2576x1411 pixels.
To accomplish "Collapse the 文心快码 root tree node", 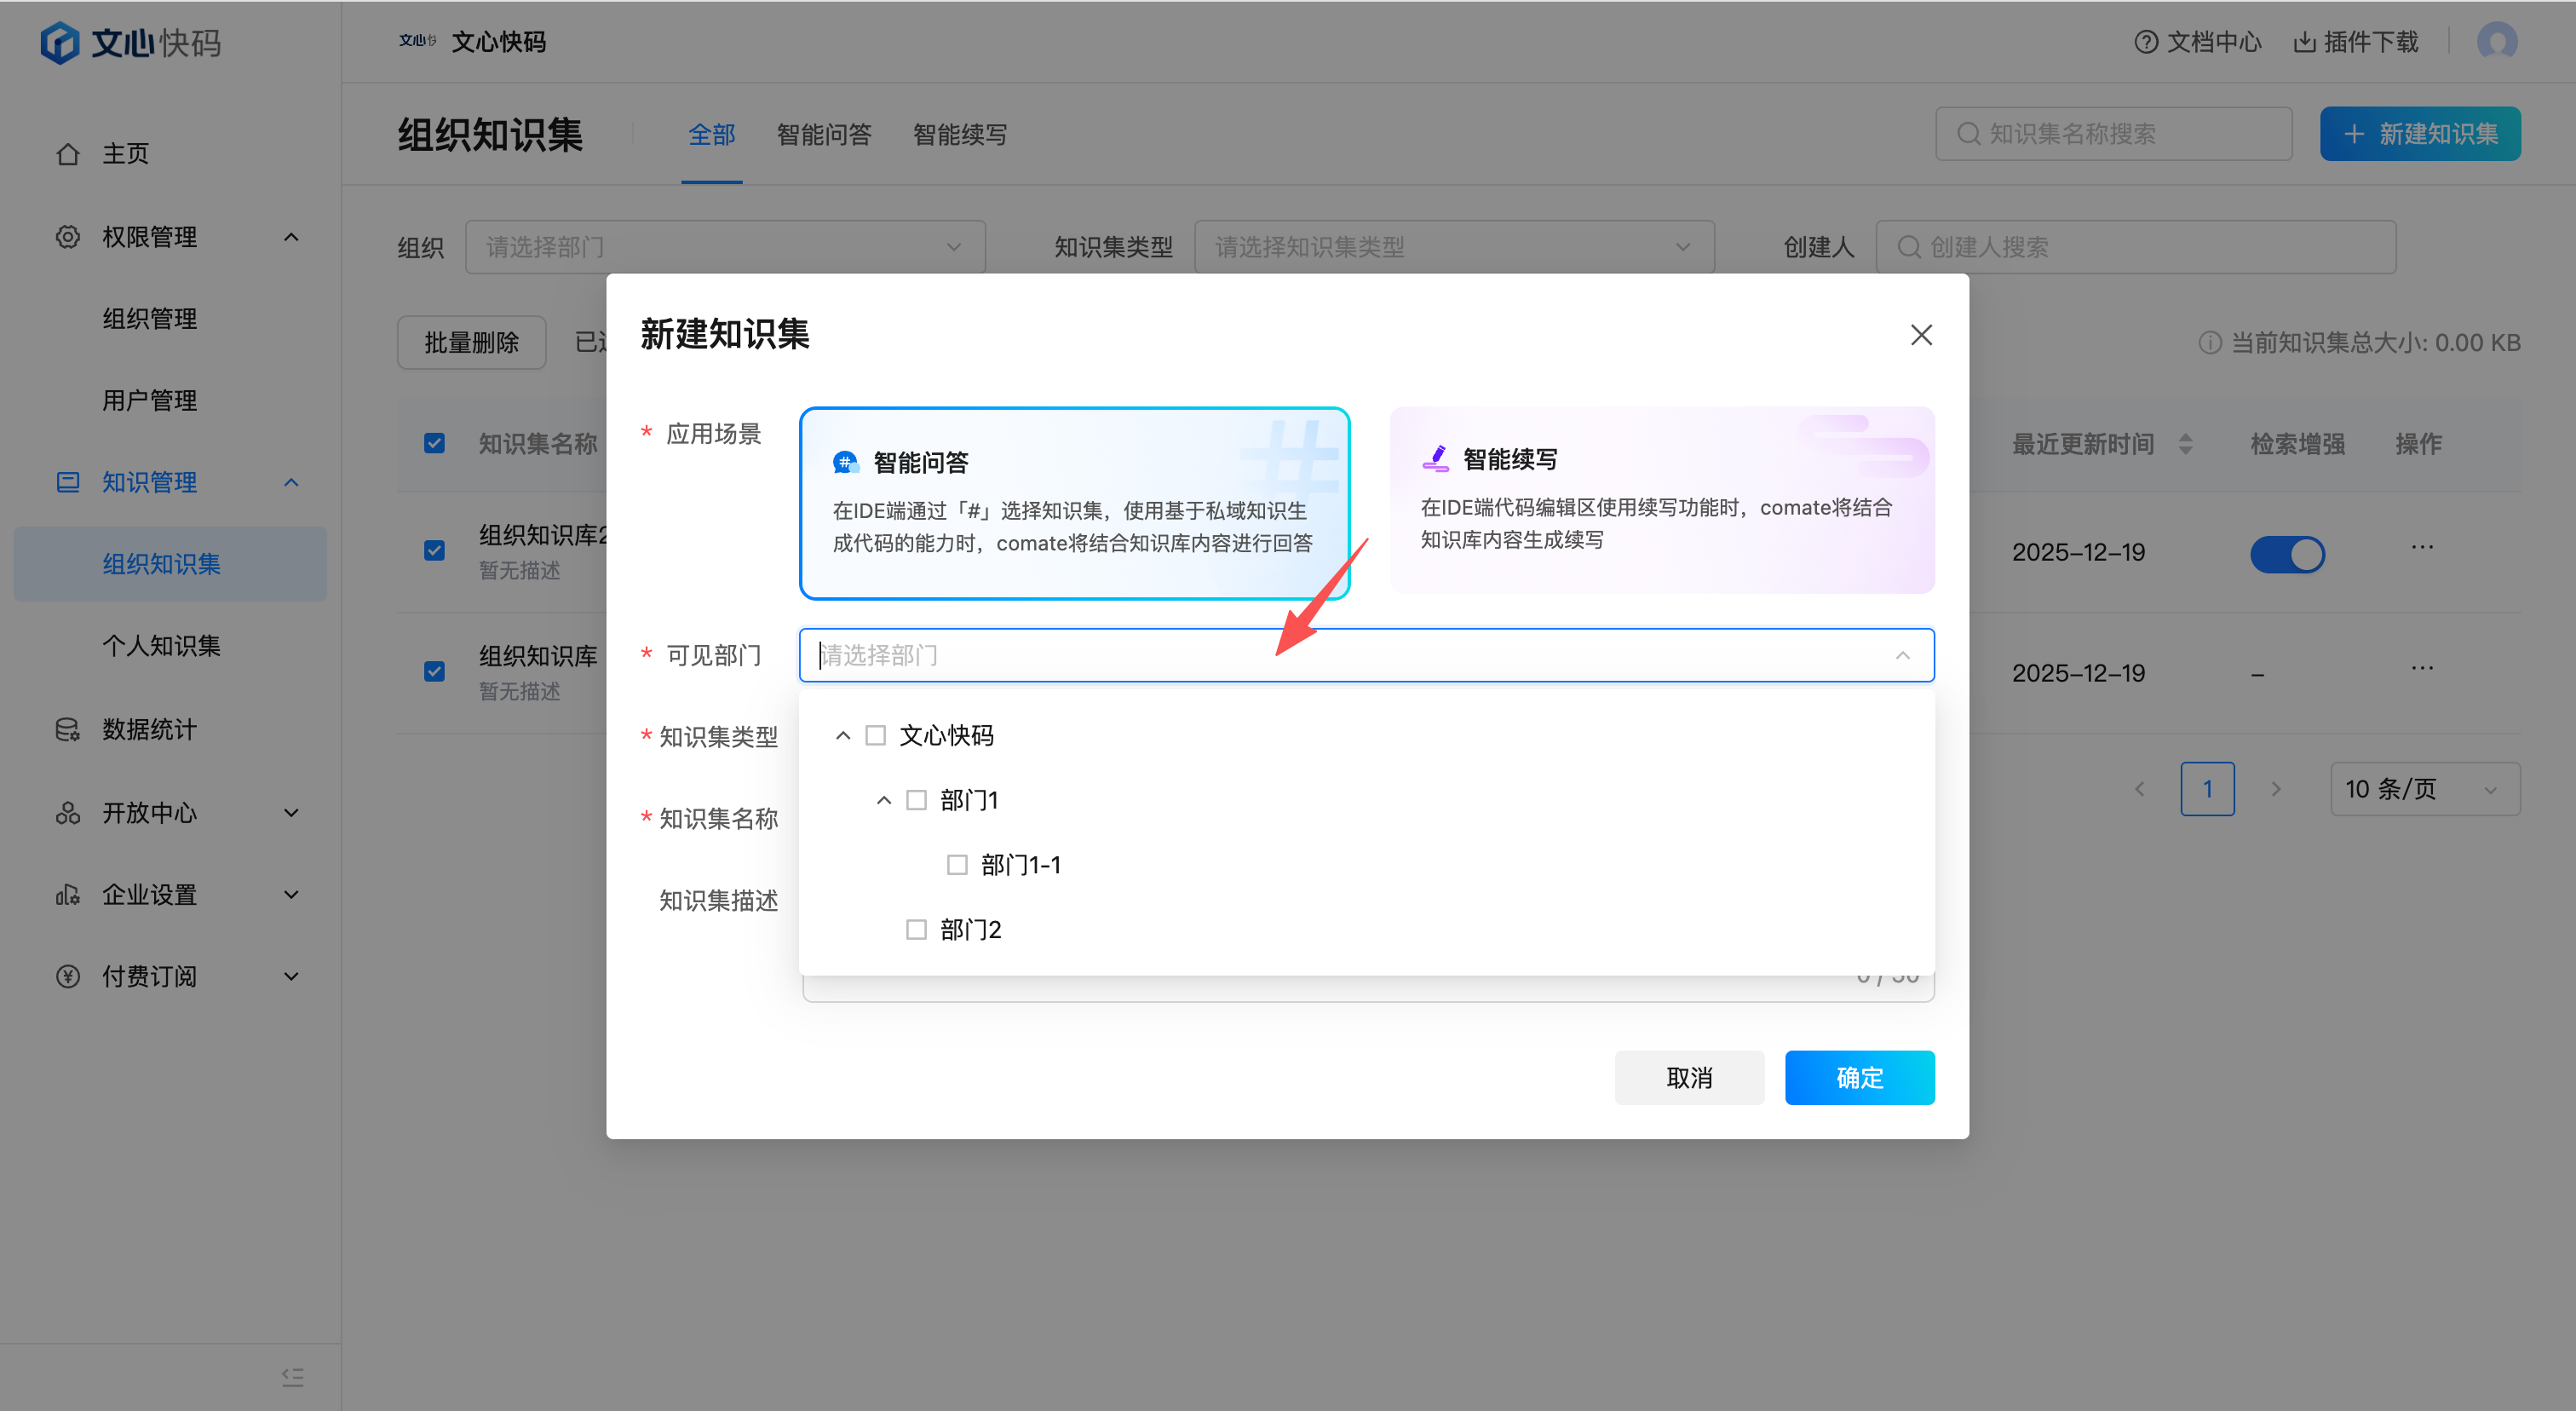I will [x=843, y=736].
